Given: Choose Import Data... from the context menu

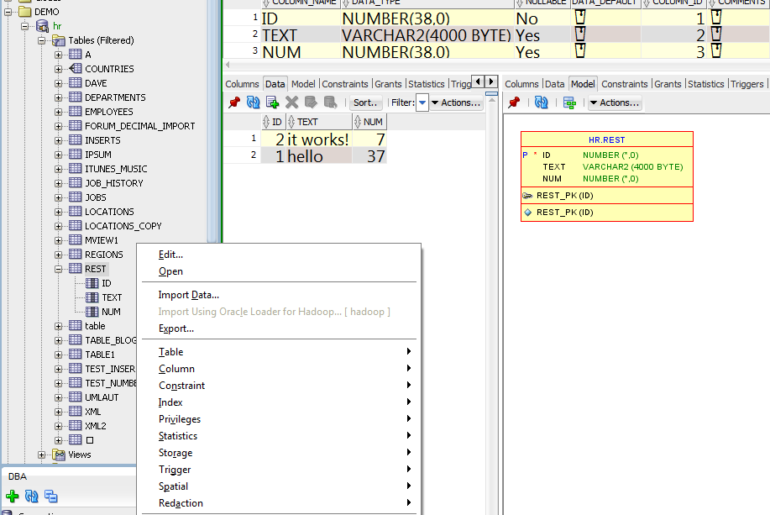Looking at the screenshot, I should 188,295.
